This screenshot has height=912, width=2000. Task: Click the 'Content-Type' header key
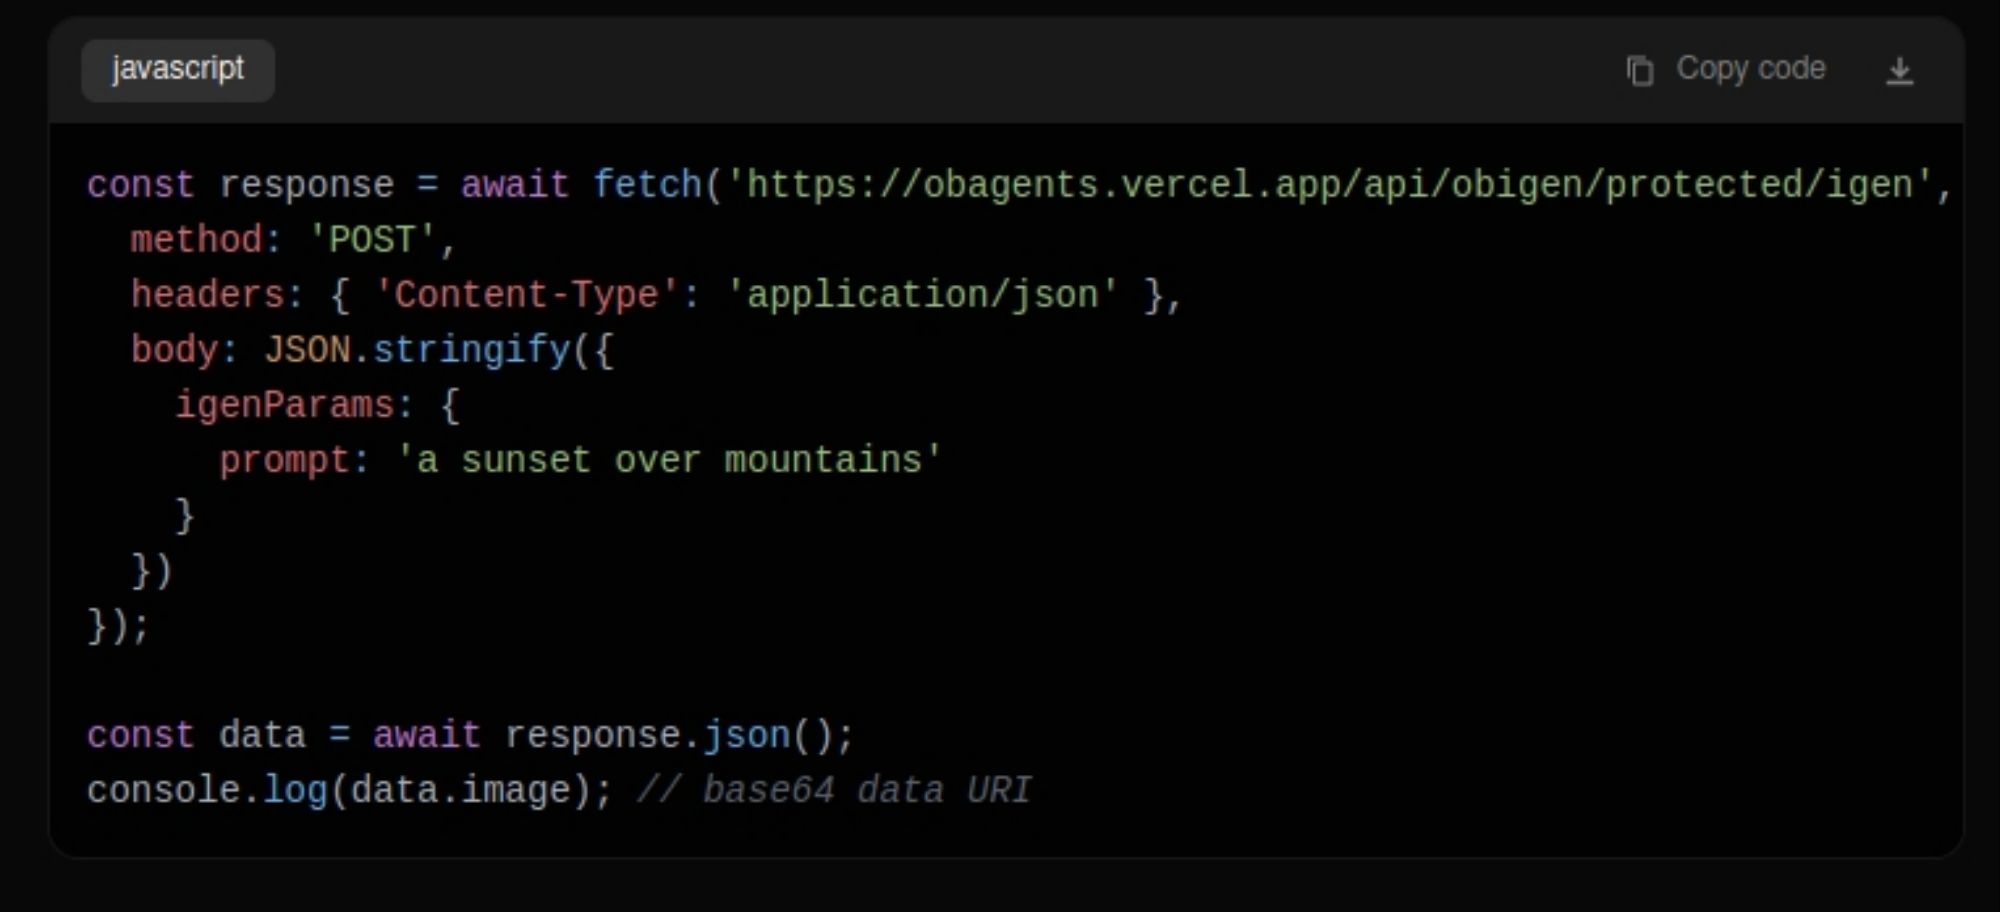click(x=526, y=295)
